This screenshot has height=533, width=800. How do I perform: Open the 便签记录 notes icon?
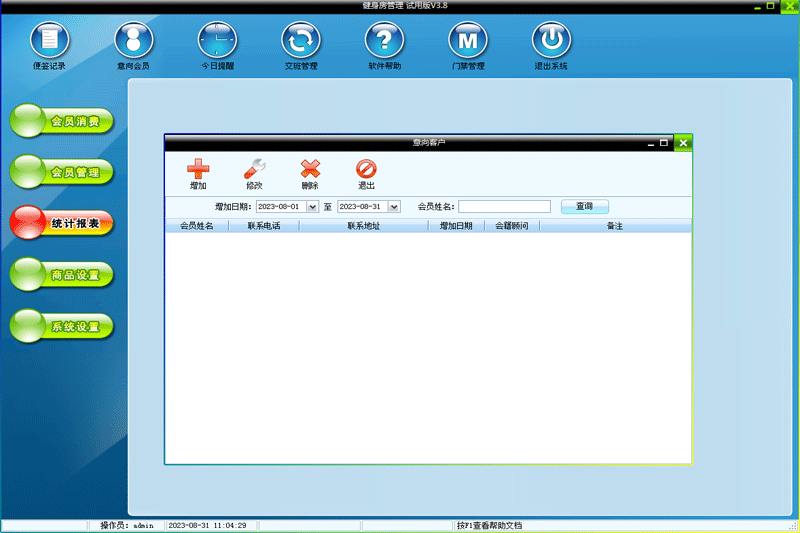pyautogui.click(x=49, y=40)
